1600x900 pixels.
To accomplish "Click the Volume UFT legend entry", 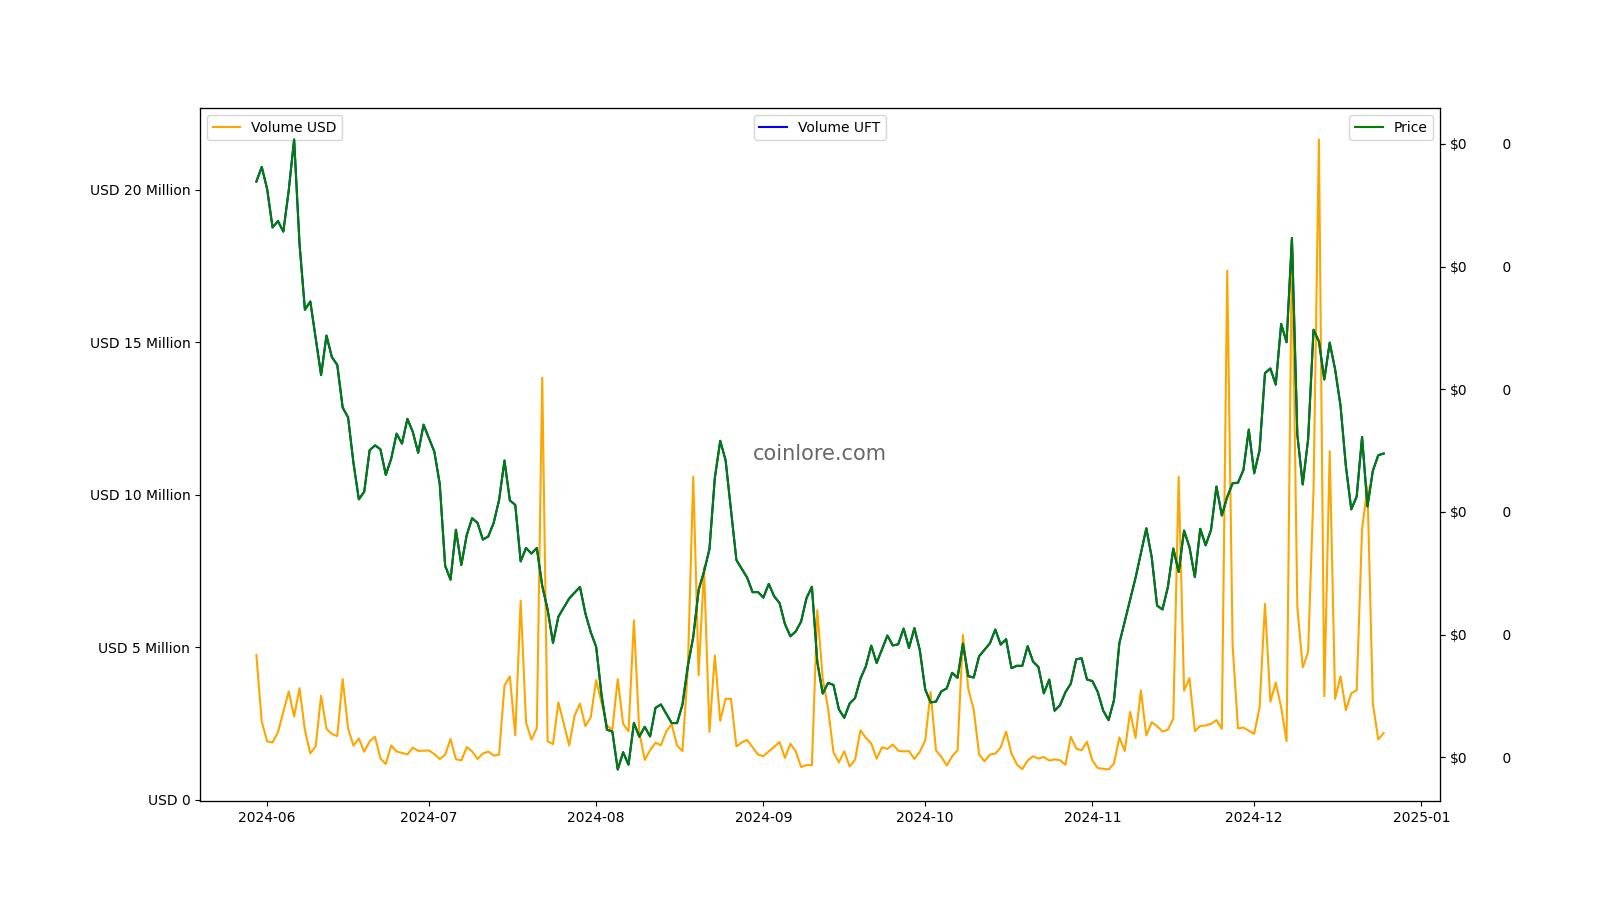I will pyautogui.click(x=820, y=127).
